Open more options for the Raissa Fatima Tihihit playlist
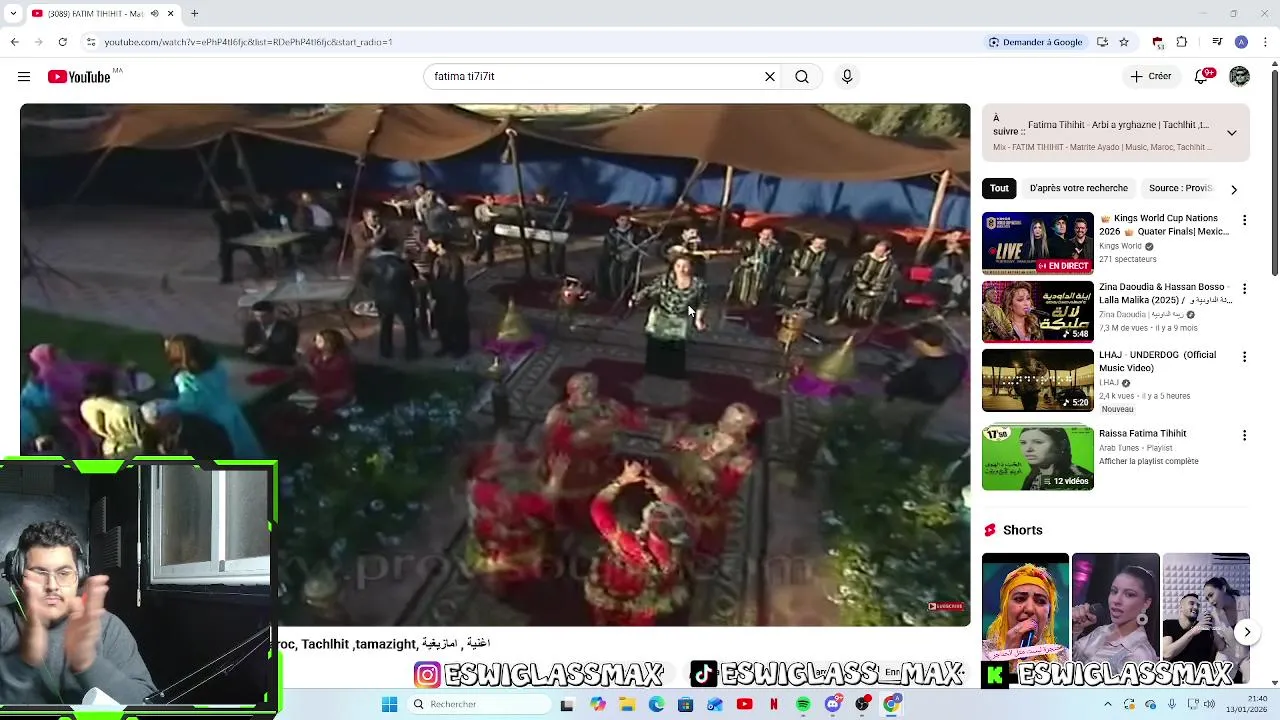 coord(1244,436)
